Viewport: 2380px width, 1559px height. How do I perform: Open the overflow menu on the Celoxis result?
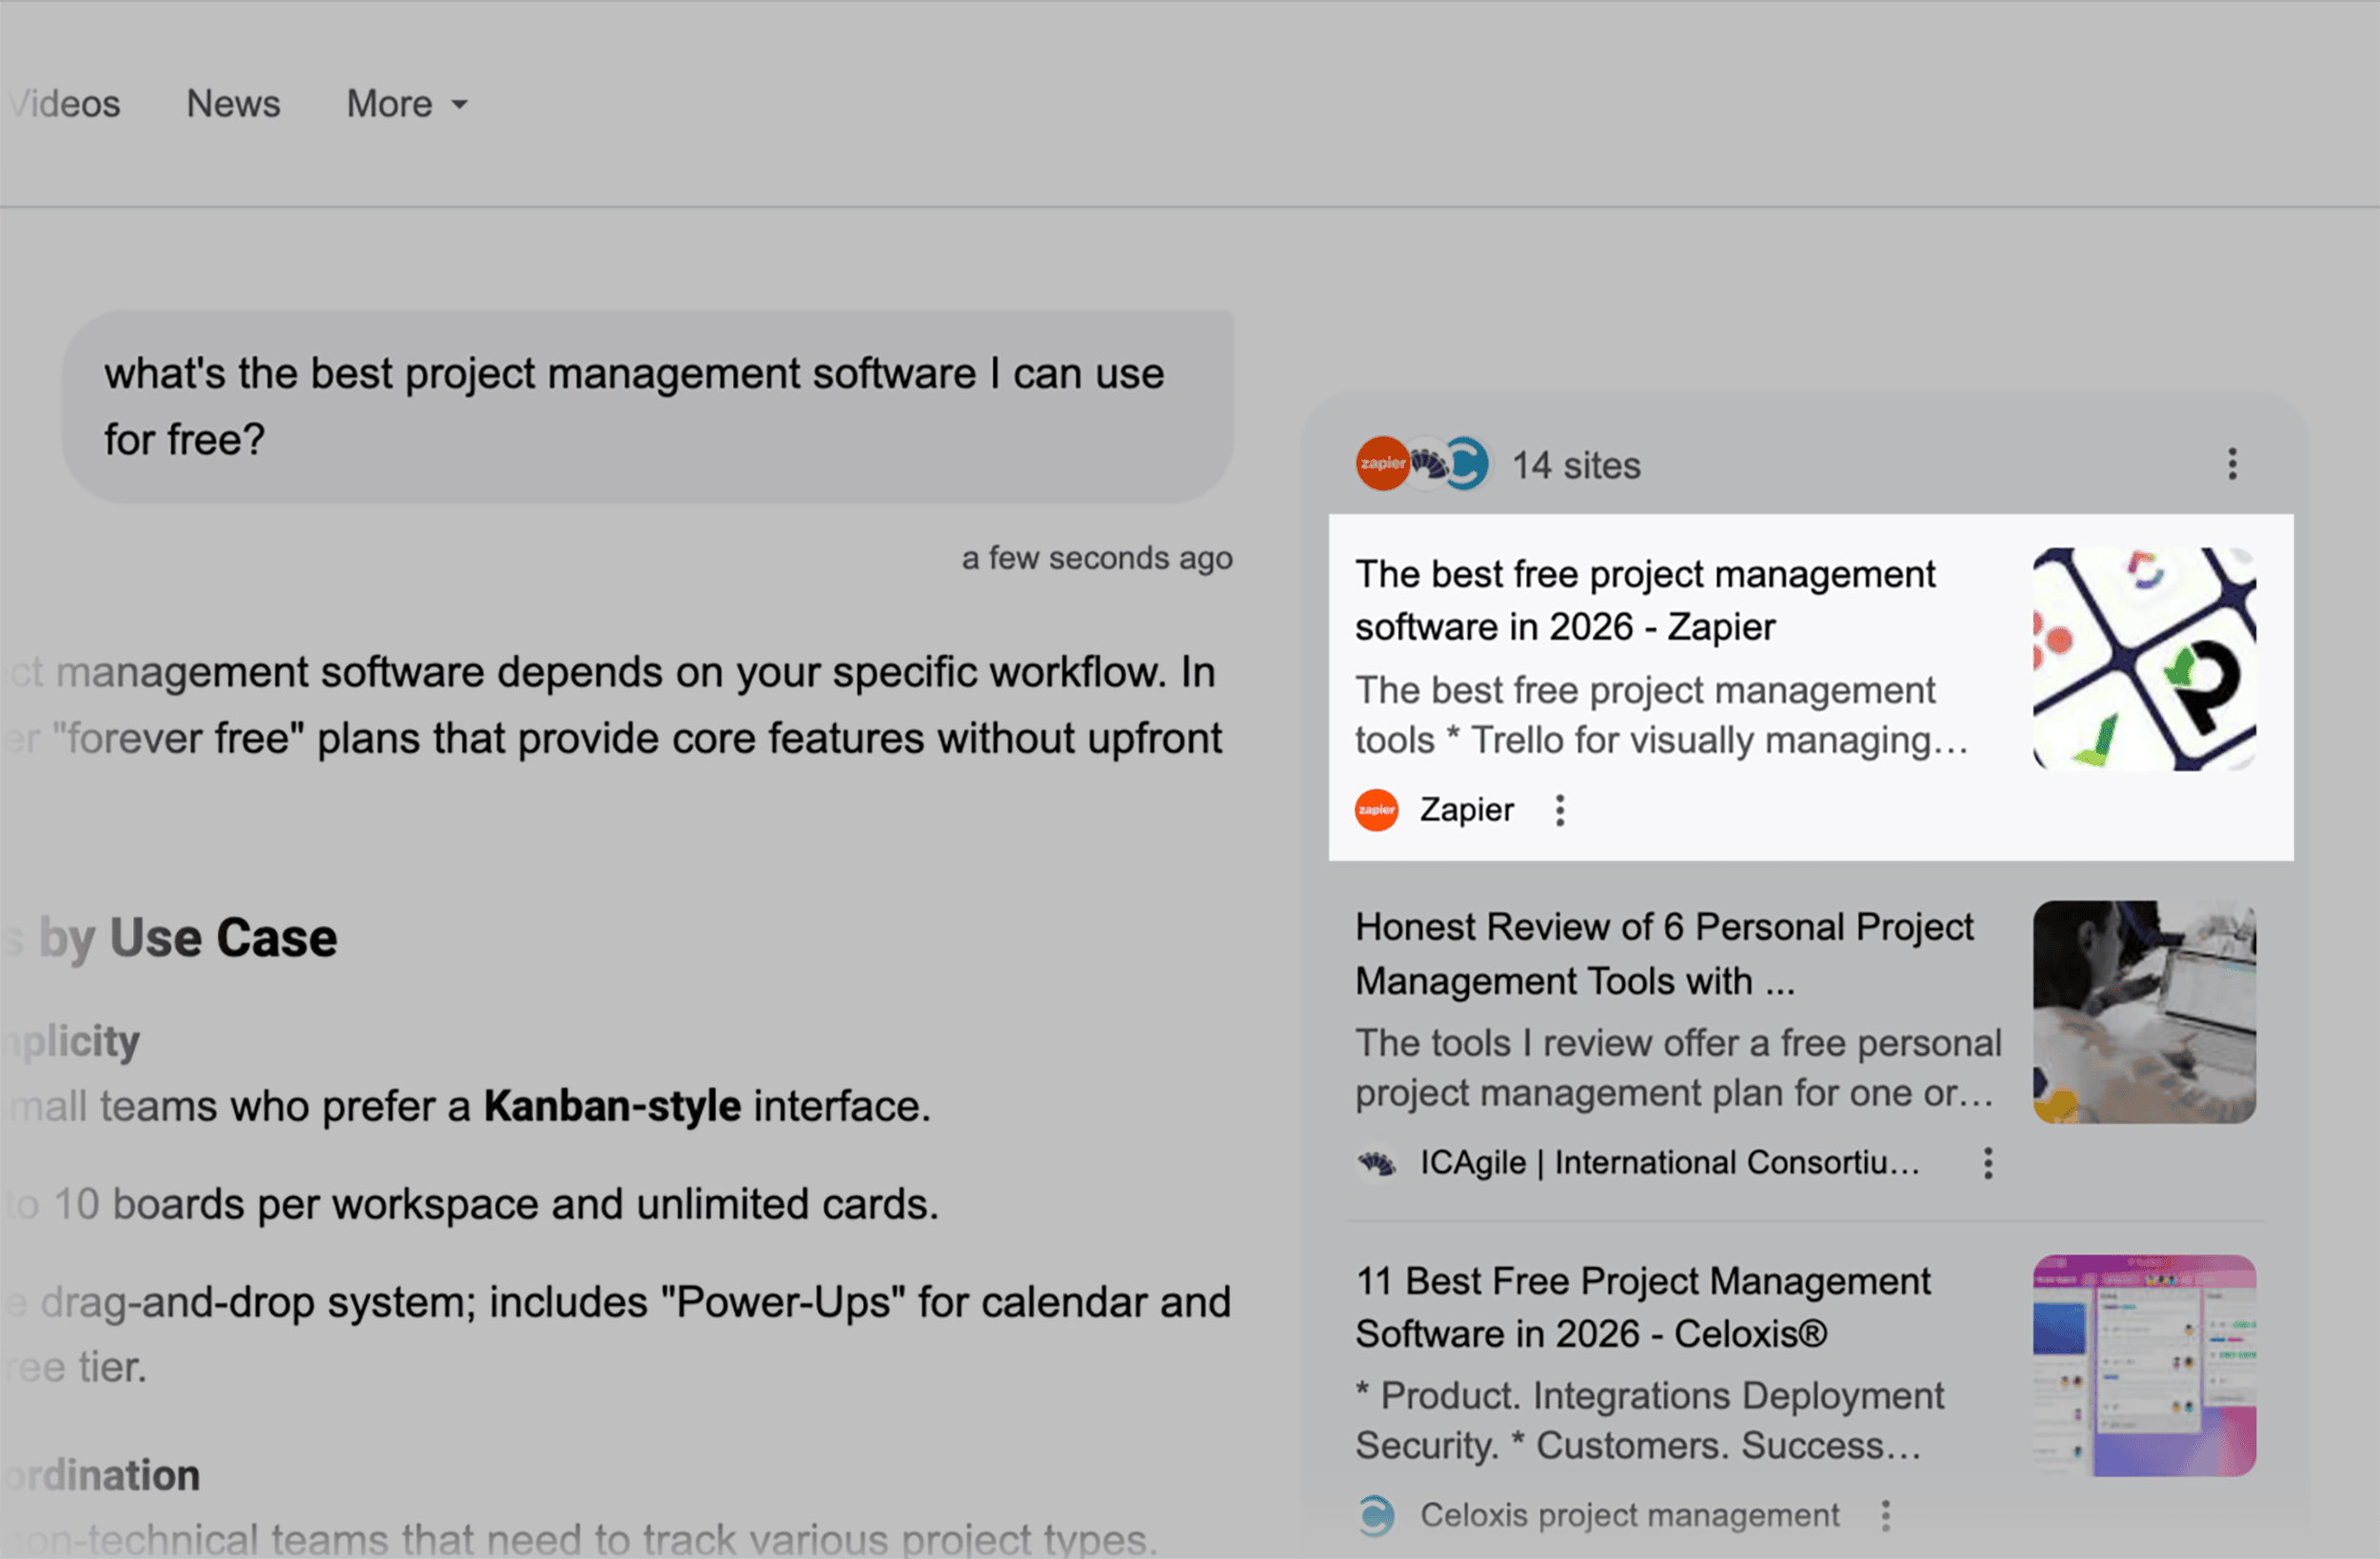(x=1886, y=1516)
